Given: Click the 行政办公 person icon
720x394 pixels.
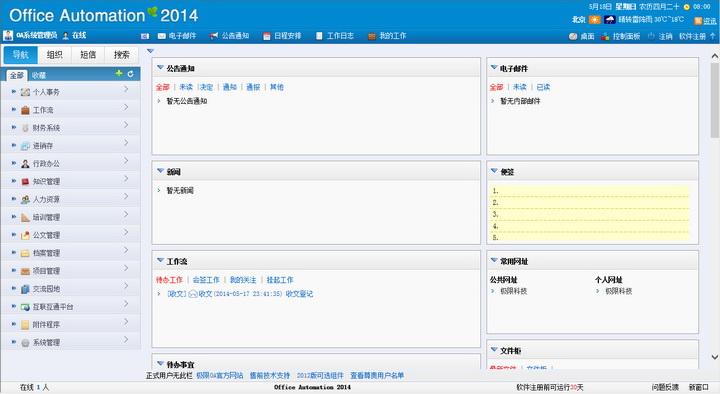Looking at the screenshot, I should click(25, 163).
